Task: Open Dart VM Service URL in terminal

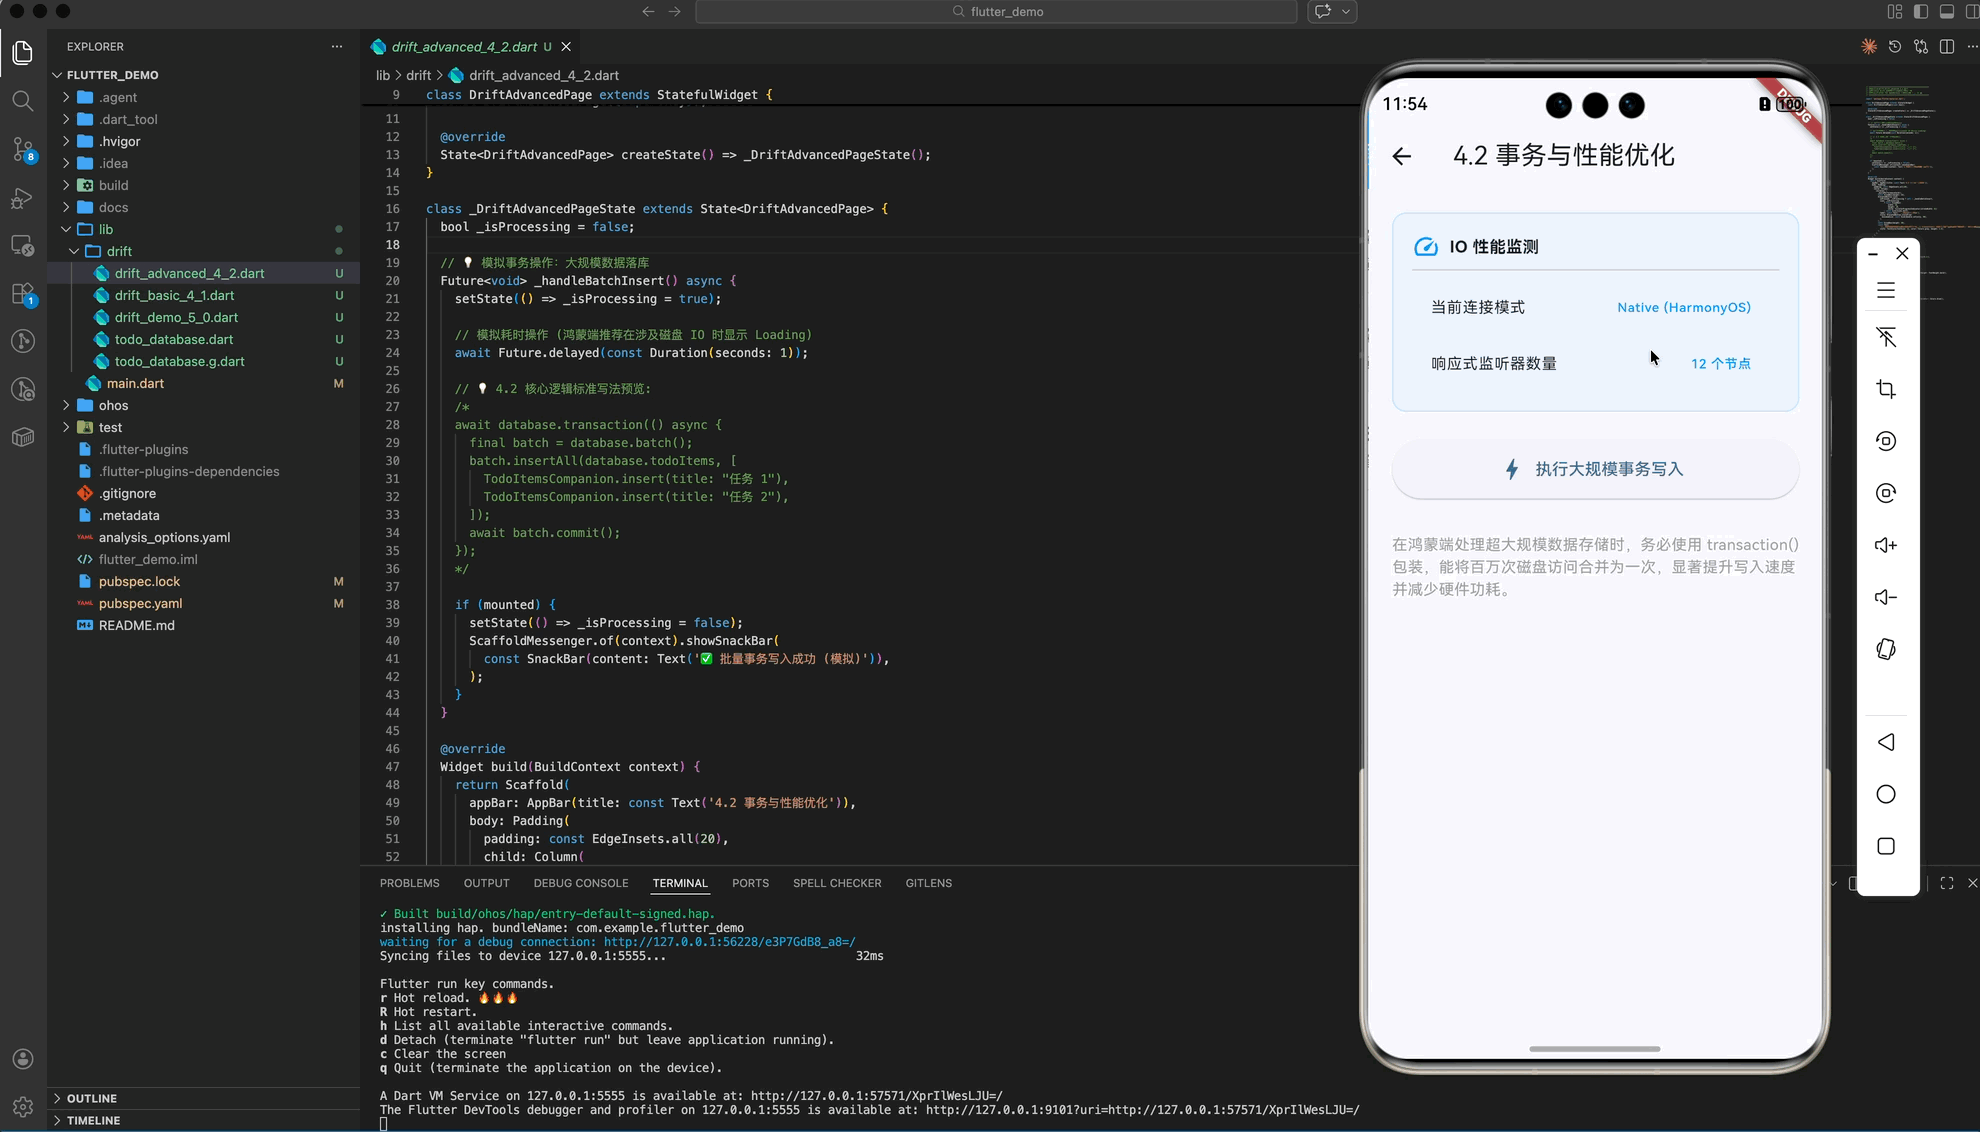Action: [x=876, y=1095]
